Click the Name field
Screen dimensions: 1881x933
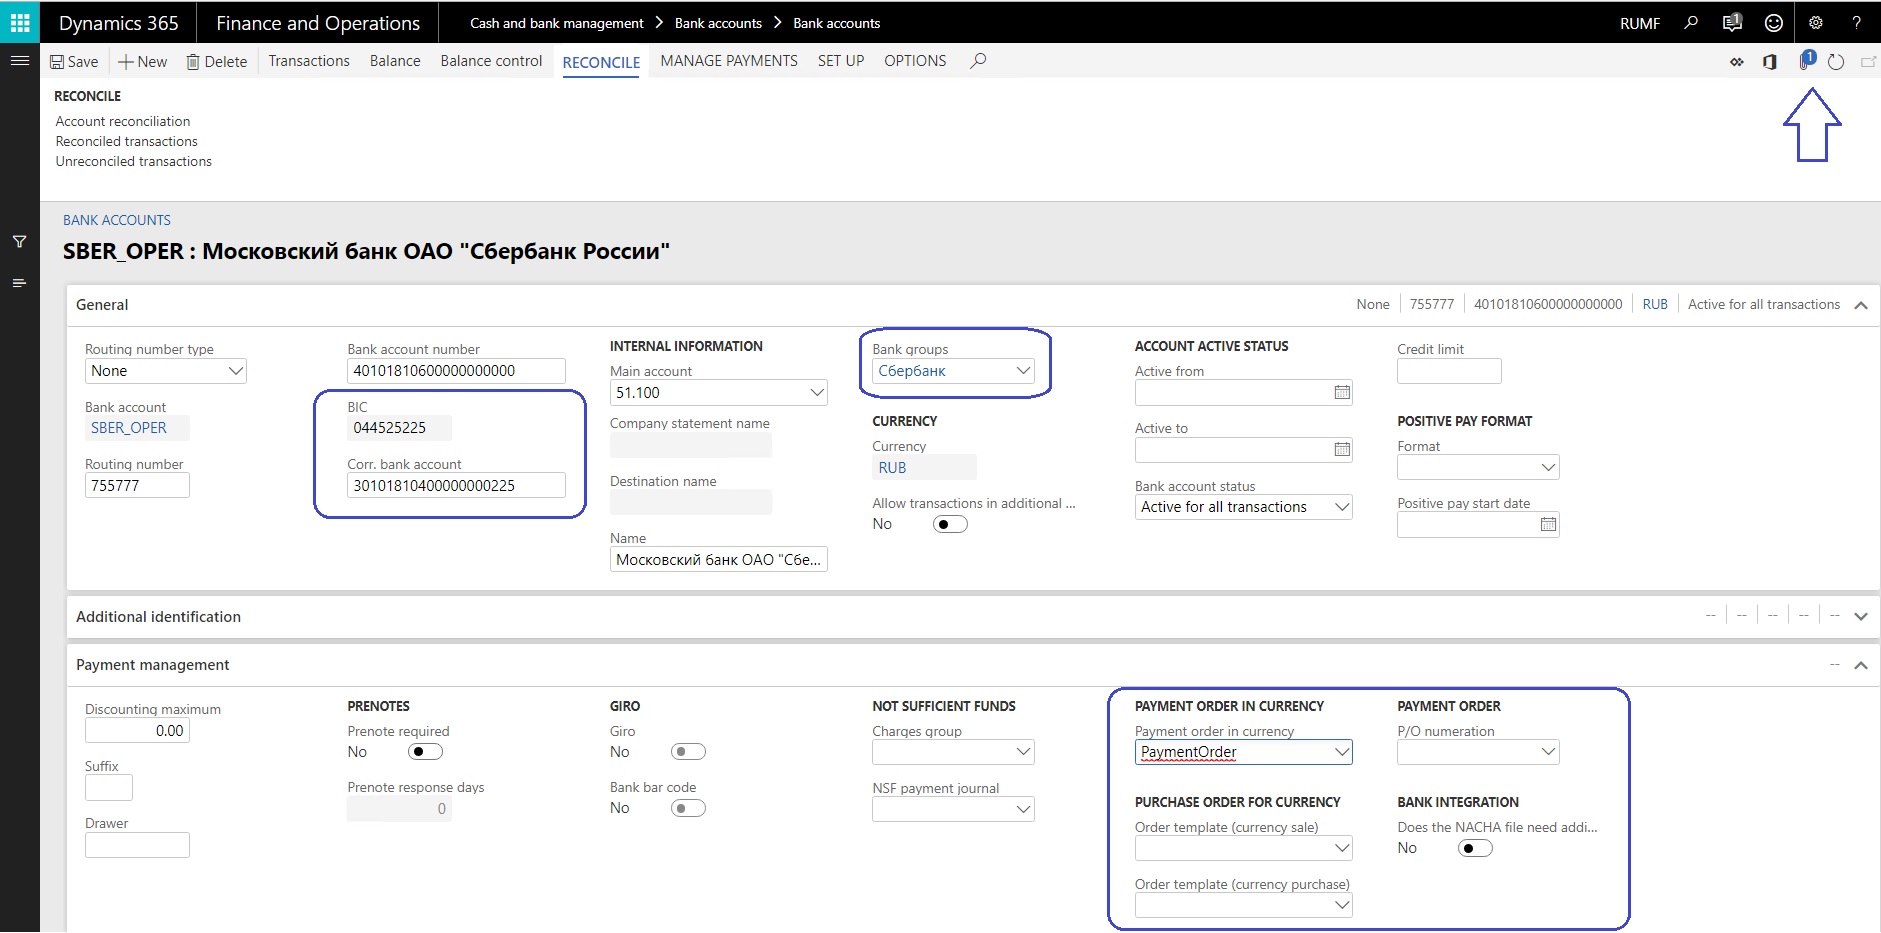click(x=718, y=559)
